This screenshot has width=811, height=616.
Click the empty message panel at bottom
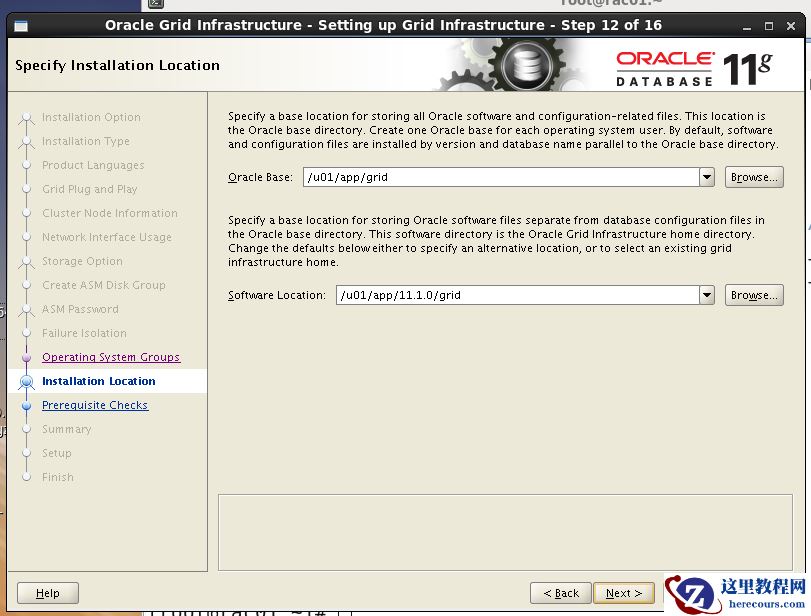(x=505, y=532)
